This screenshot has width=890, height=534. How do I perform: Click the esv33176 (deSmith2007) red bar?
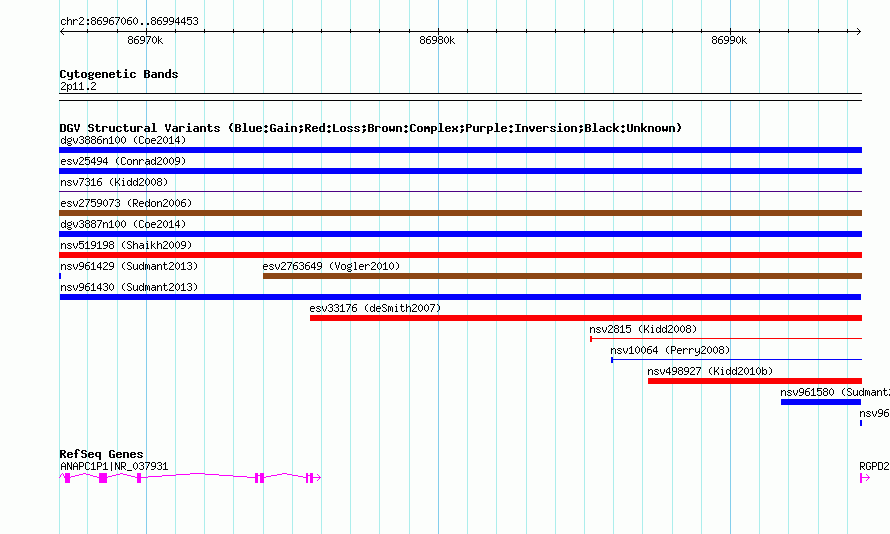[x=586, y=318]
